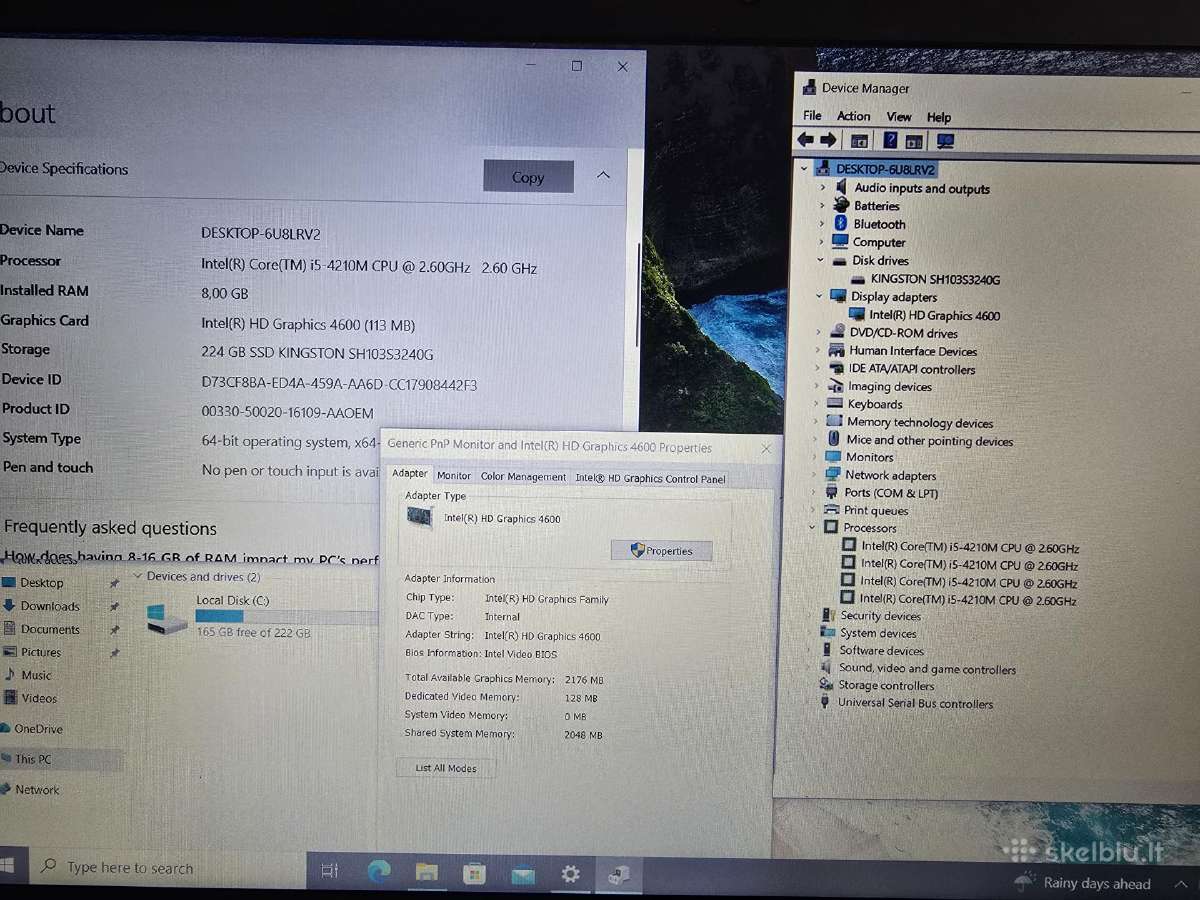The width and height of the screenshot is (1200, 900).
Task: Collapse the Processors category
Action: (x=814, y=527)
